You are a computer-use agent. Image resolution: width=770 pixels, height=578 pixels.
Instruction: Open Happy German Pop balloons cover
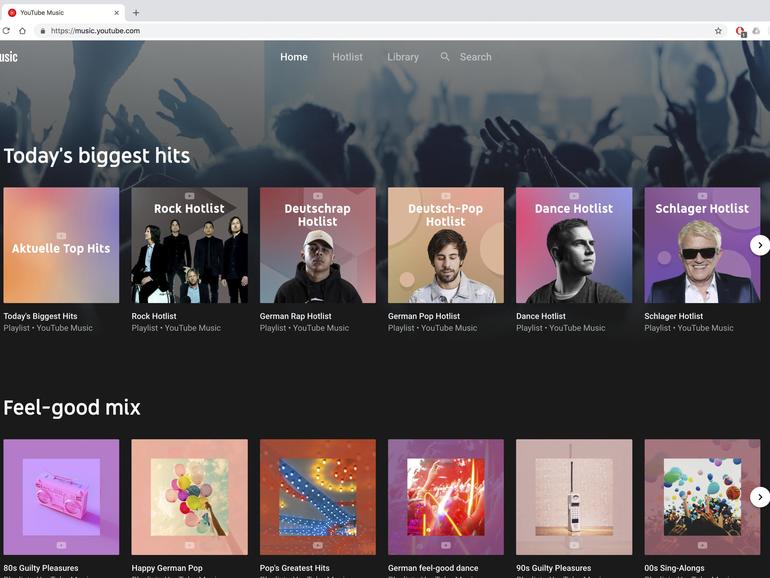[190, 497]
